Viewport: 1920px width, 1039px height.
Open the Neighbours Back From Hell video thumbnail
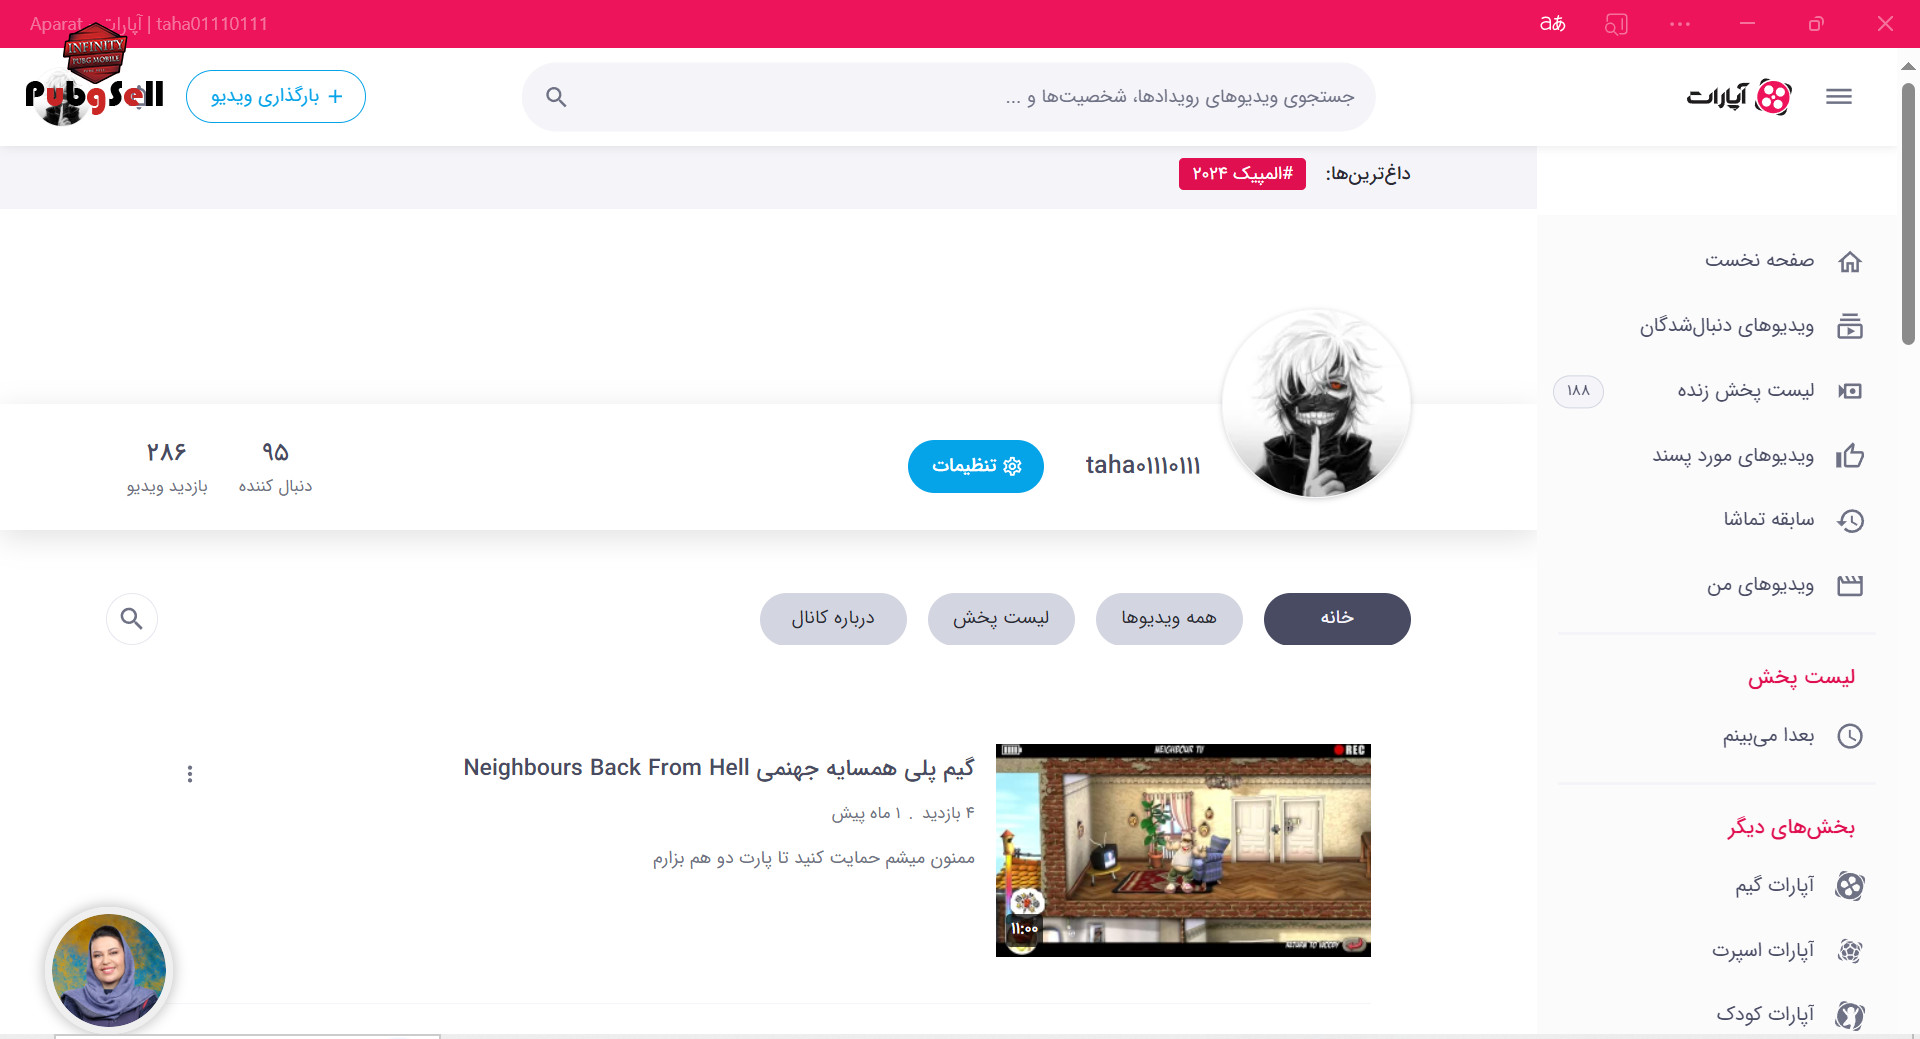pyautogui.click(x=1183, y=850)
